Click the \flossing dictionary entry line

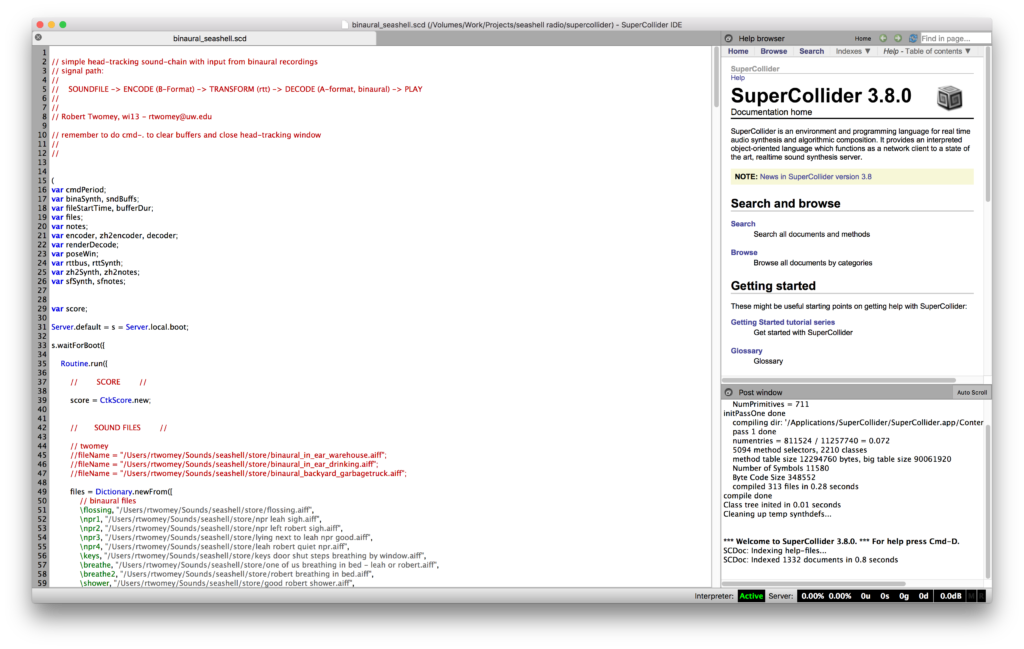click(x=197, y=510)
